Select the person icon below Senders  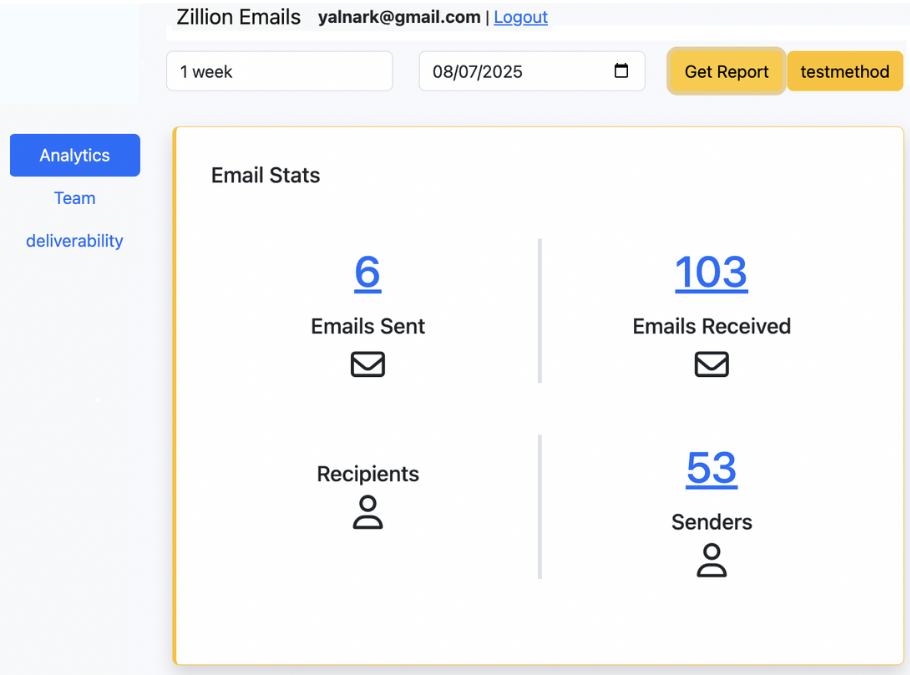point(711,560)
